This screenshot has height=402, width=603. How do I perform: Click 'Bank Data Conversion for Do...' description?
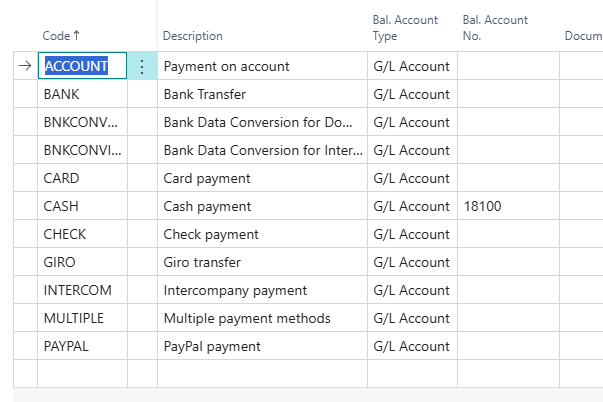click(x=258, y=122)
